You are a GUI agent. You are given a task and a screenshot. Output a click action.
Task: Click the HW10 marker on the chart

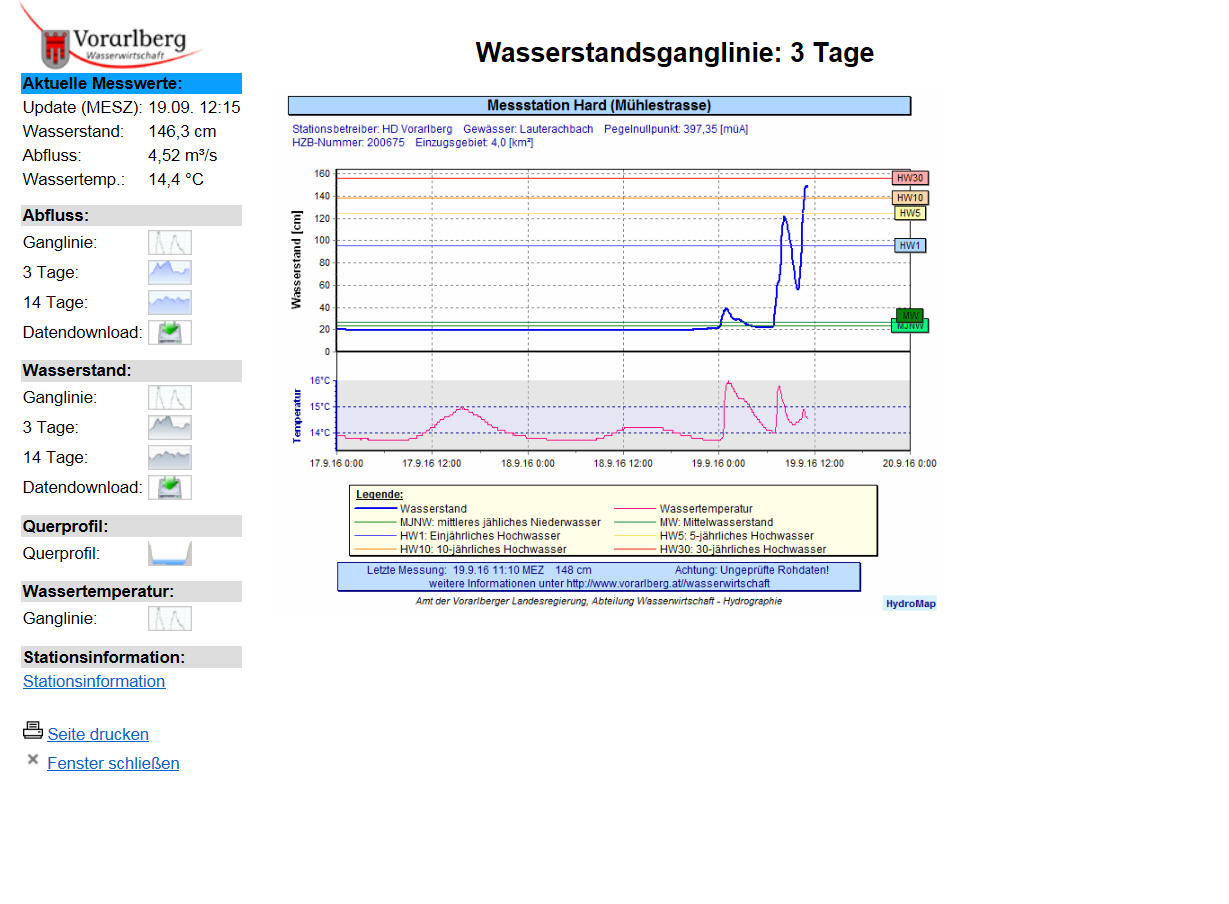(910, 198)
